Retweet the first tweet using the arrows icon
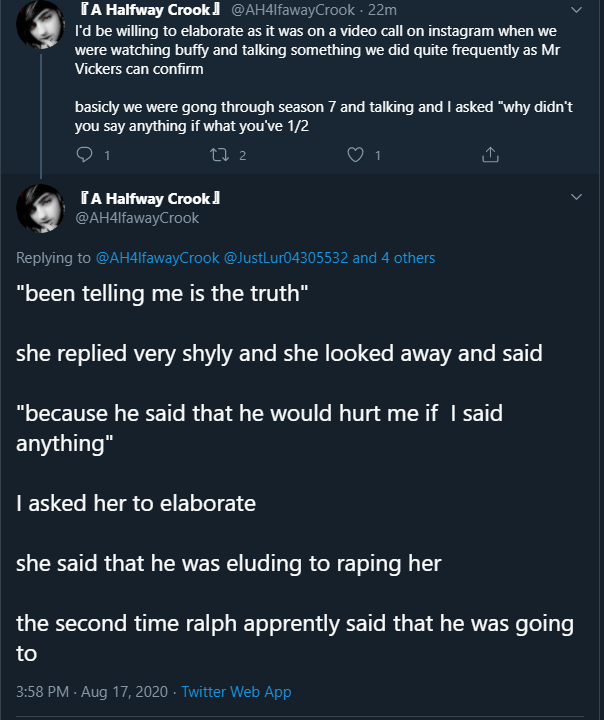Image resolution: width=604 pixels, height=720 pixels. [220, 155]
